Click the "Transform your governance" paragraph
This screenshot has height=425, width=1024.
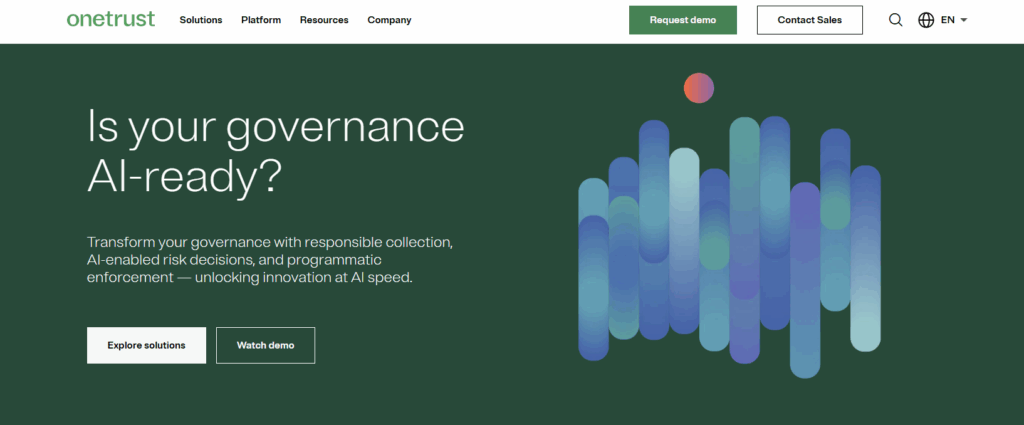click(271, 260)
